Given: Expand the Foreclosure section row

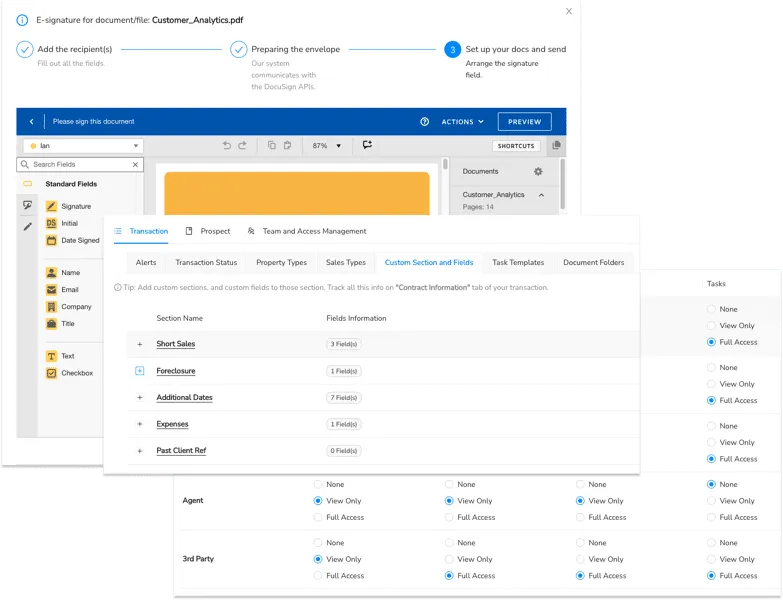Looking at the screenshot, I should coord(140,371).
